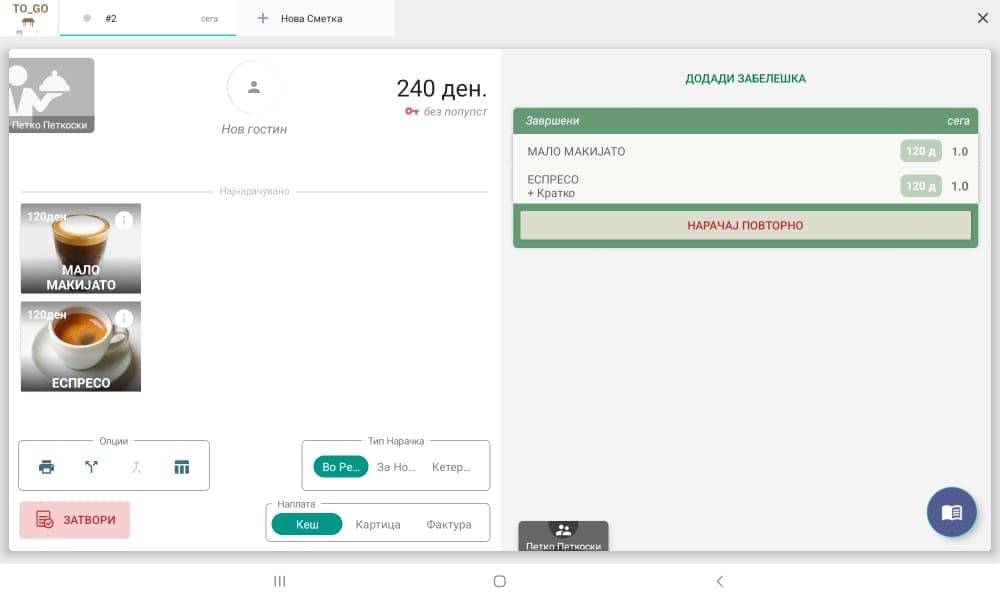Open the waiter profile tile at top left
The width and height of the screenshot is (1000, 600).
(x=51, y=95)
